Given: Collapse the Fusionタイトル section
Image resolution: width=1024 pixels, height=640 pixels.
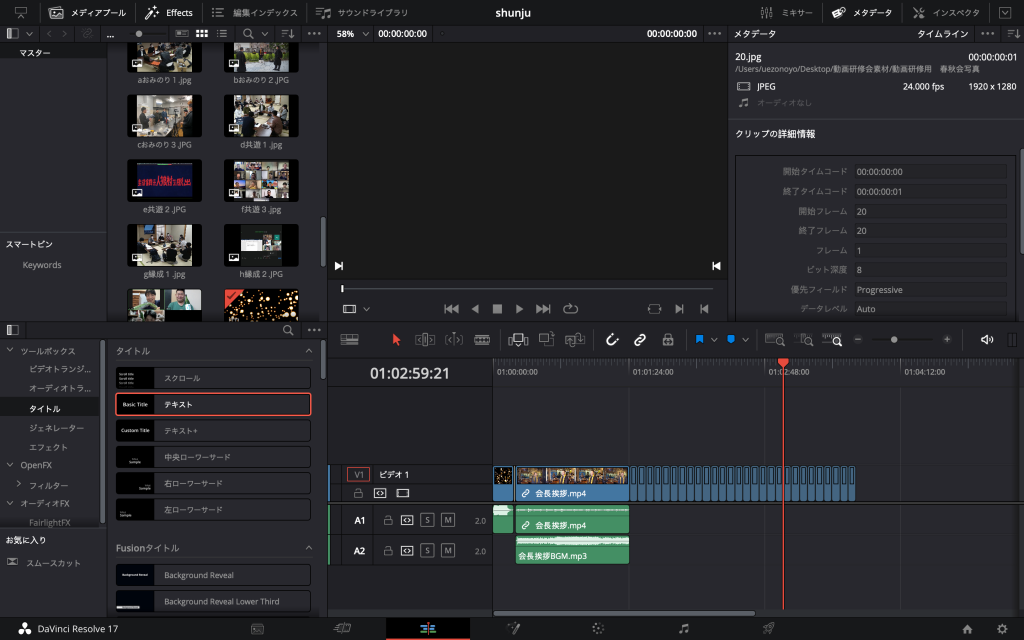Looking at the screenshot, I should 308,548.
